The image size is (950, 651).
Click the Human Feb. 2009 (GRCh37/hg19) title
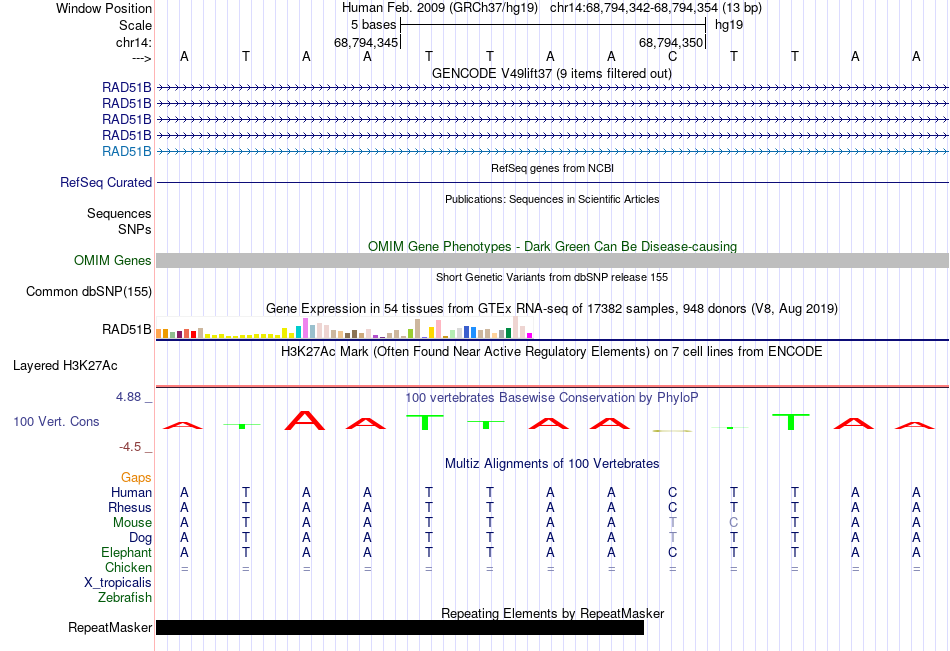coord(440,8)
